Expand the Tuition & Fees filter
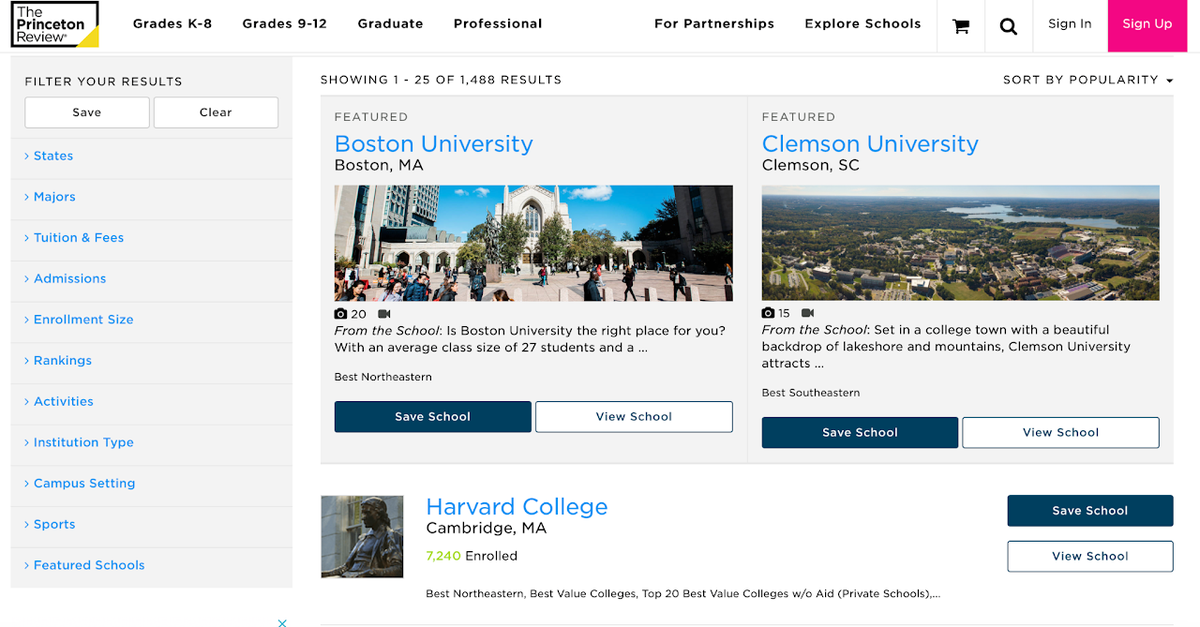1200x627 pixels. point(77,237)
